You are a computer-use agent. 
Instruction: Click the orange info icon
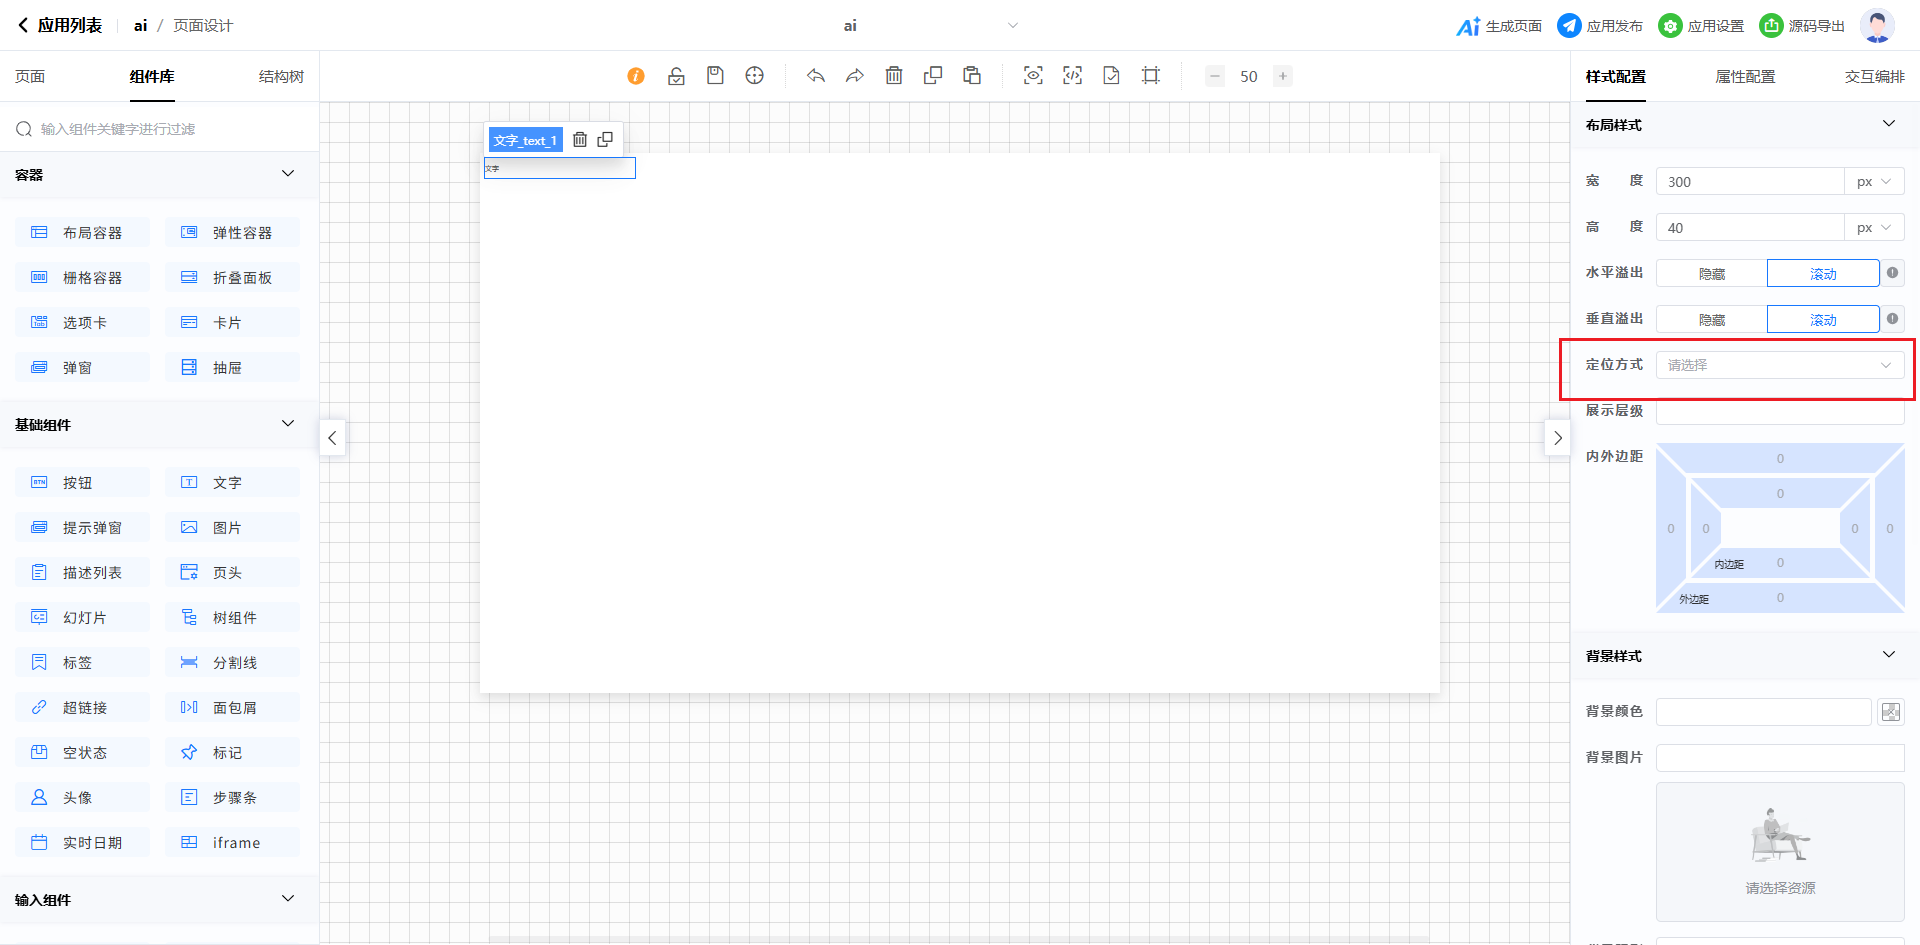point(636,76)
